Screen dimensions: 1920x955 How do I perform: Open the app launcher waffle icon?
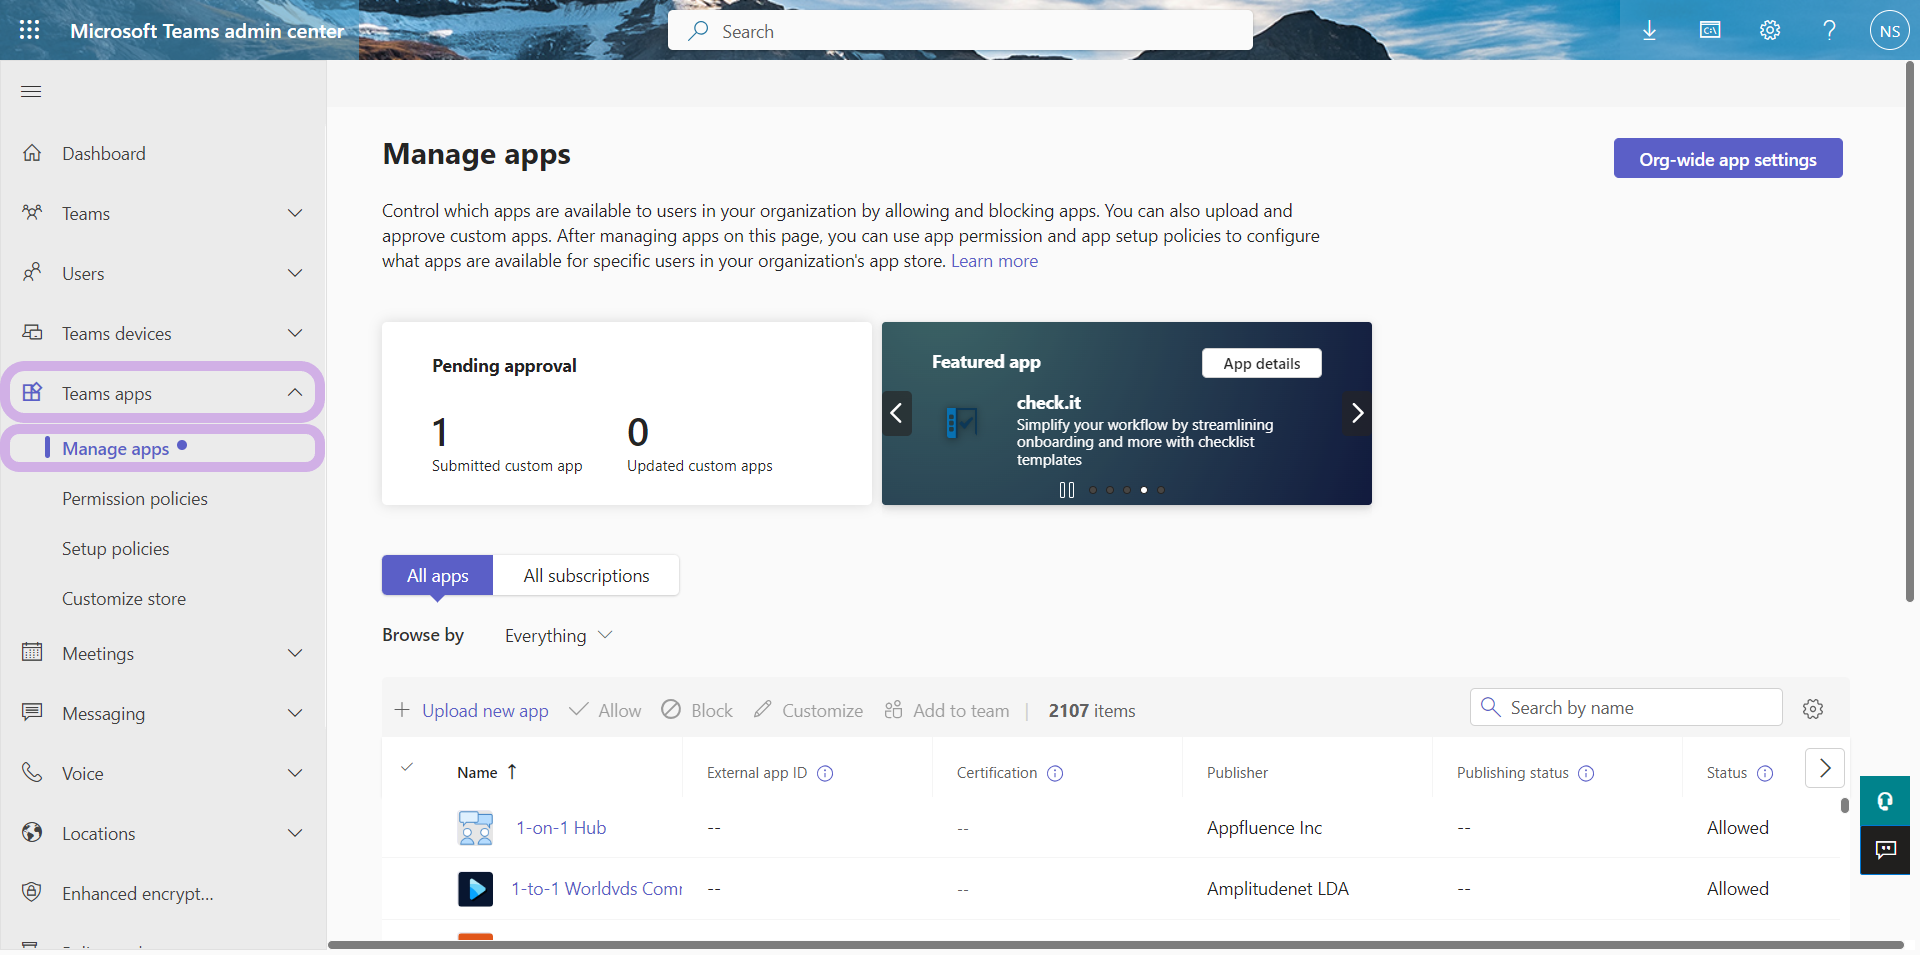pyautogui.click(x=30, y=30)
